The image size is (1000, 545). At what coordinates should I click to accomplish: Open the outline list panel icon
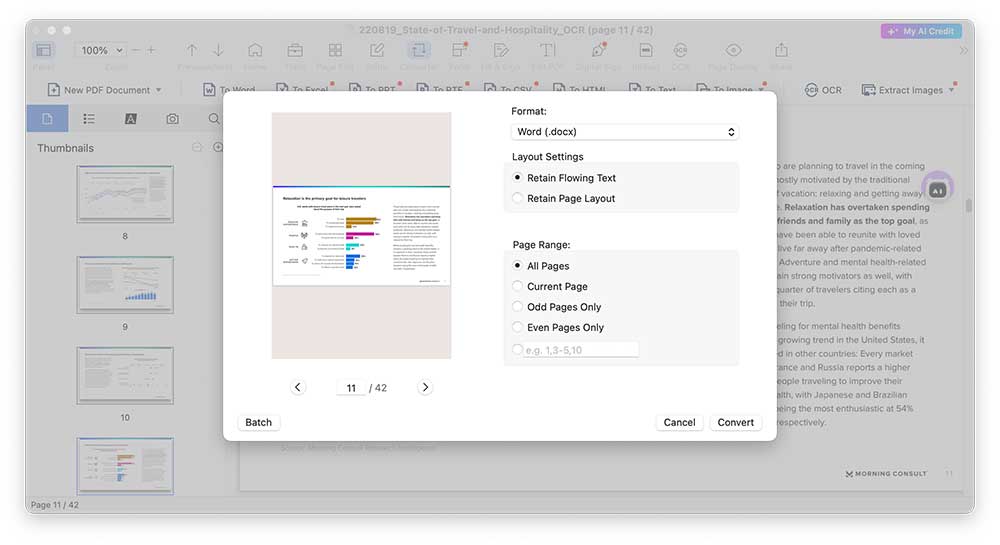point(89,119)
